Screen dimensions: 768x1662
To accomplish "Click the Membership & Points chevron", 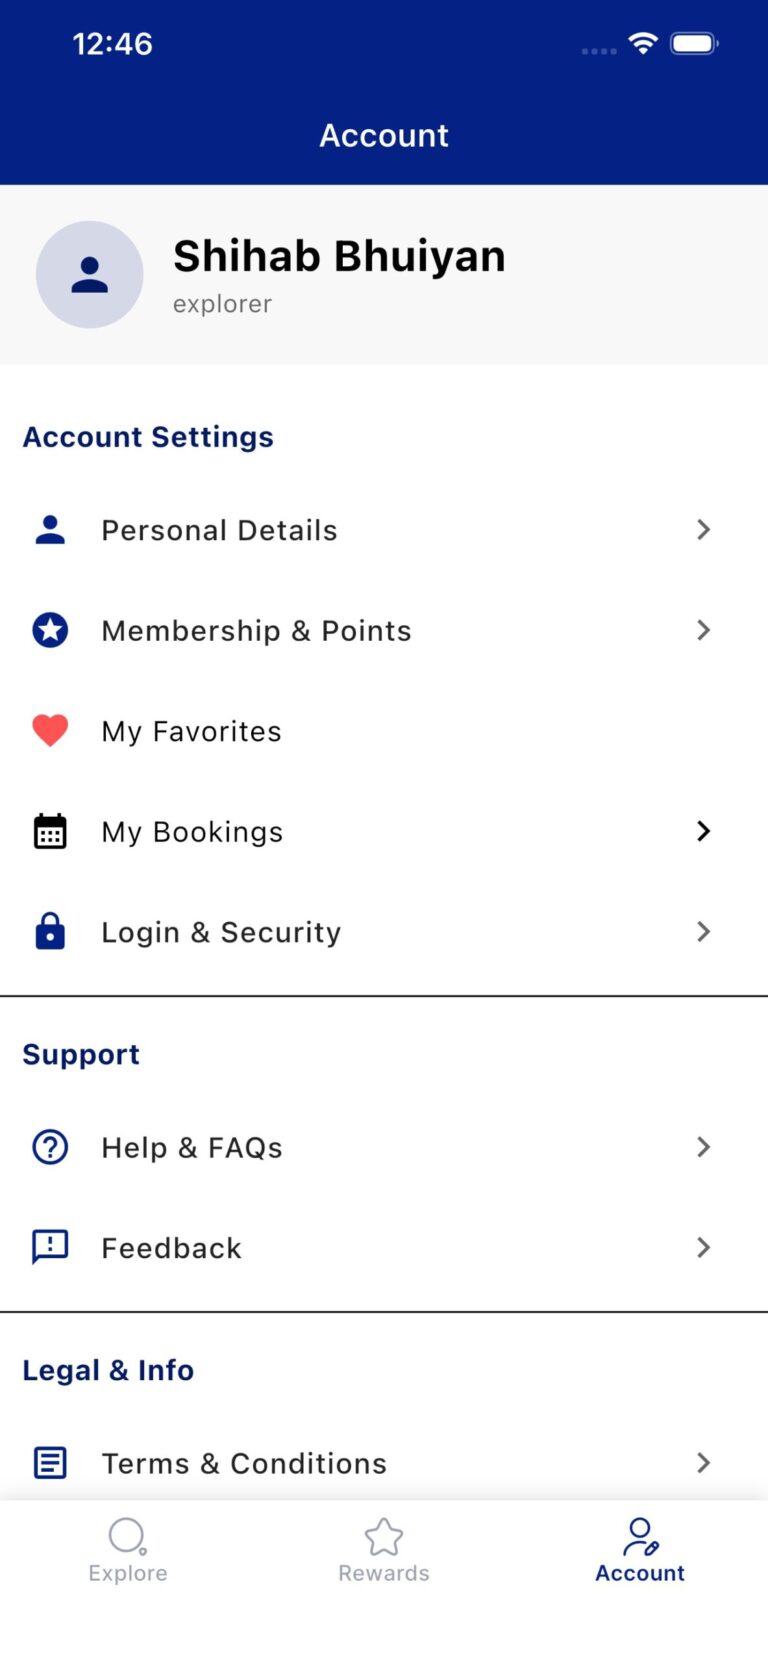I will (x=703, y=630).
